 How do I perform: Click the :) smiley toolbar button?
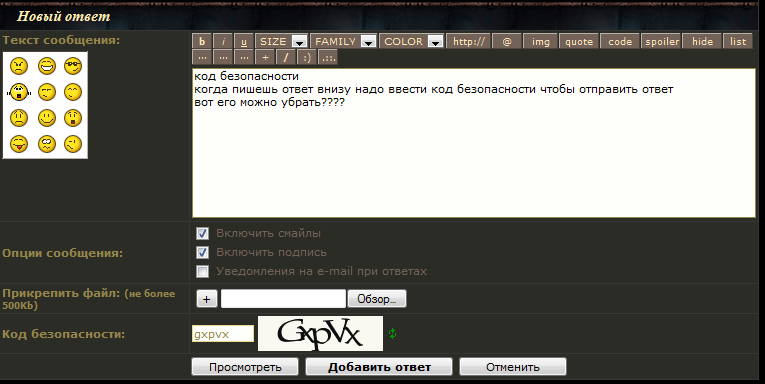tap(306, 57)
